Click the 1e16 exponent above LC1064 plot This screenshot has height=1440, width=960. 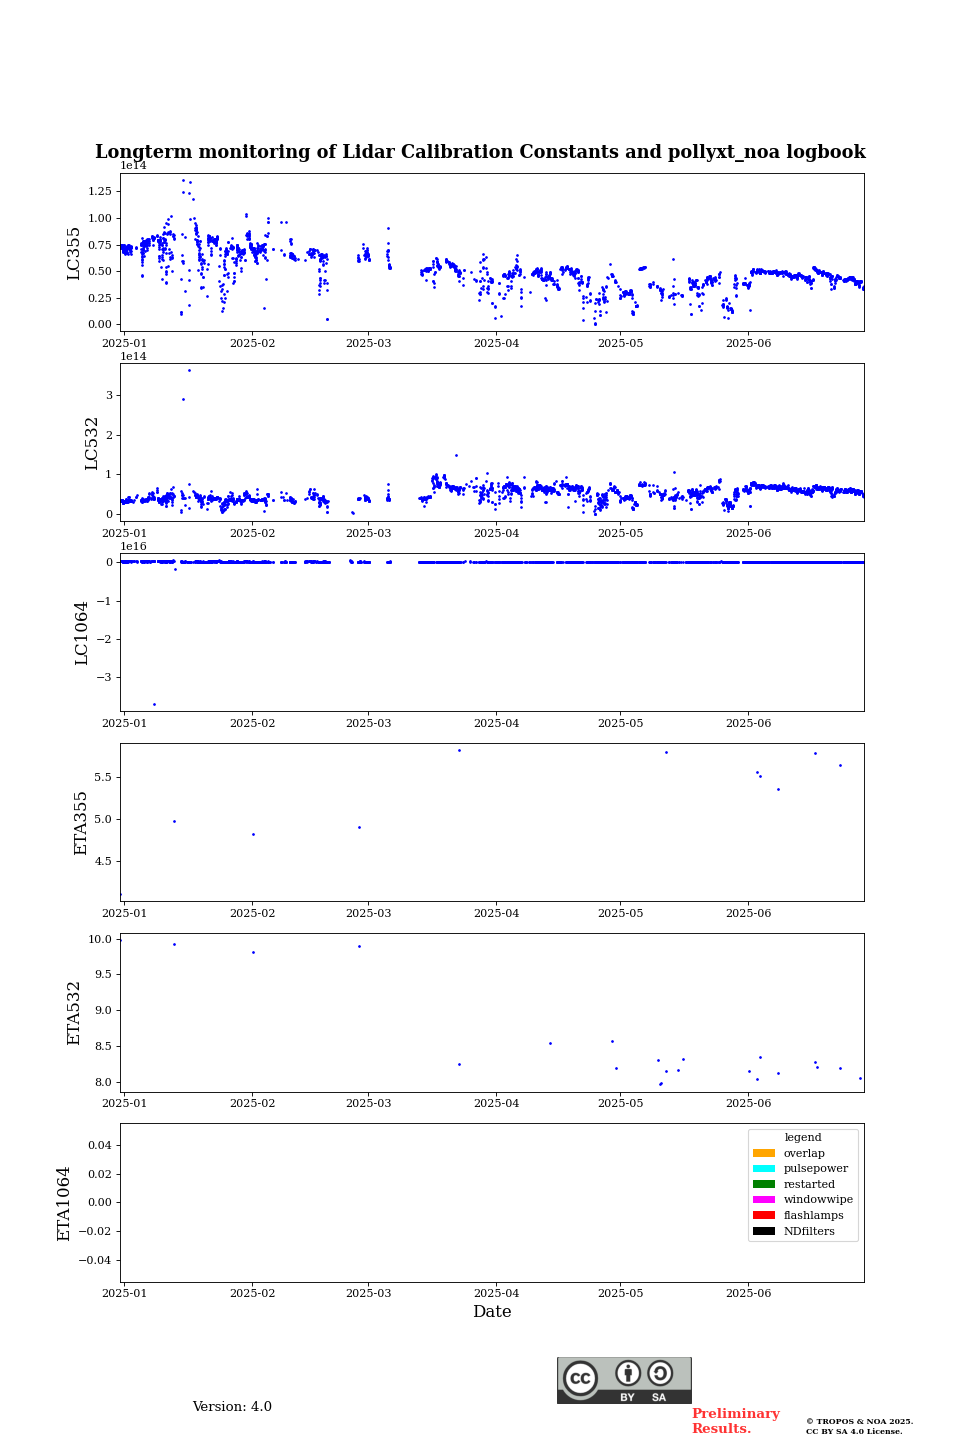pos(133,546)
